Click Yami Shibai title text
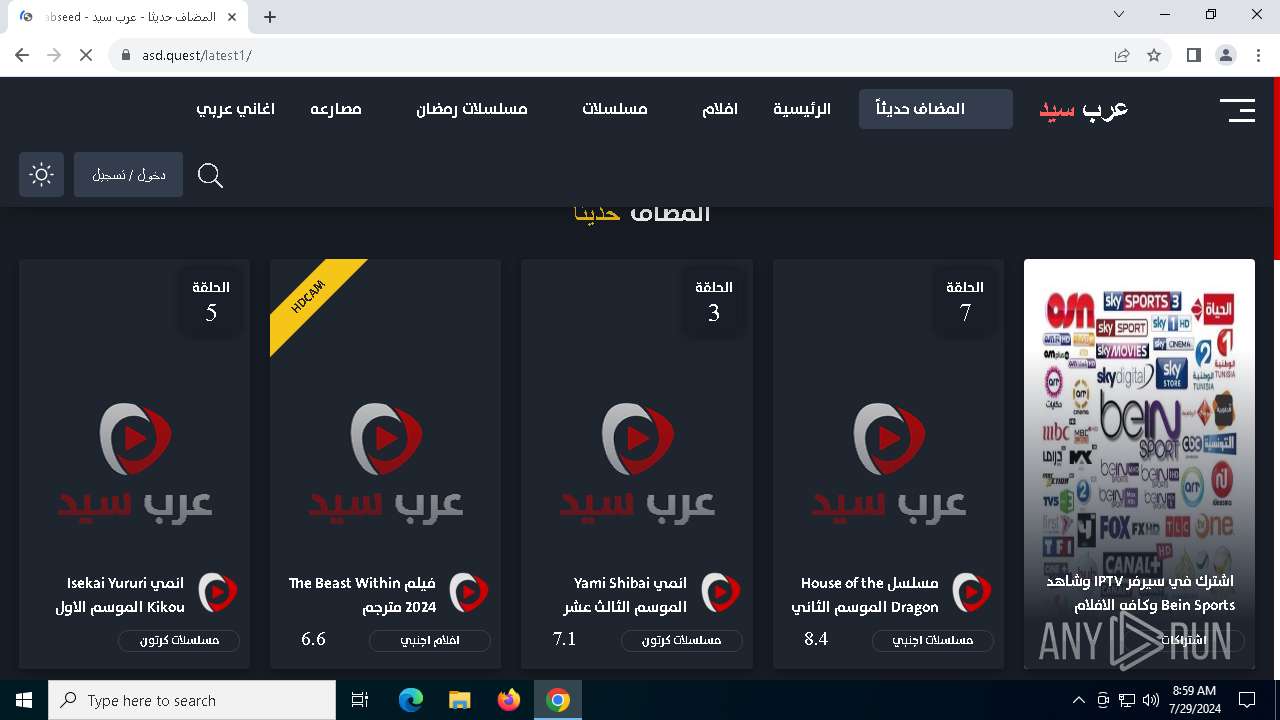The height and width of the screenshot is (720, 1280). click(625, 595)
